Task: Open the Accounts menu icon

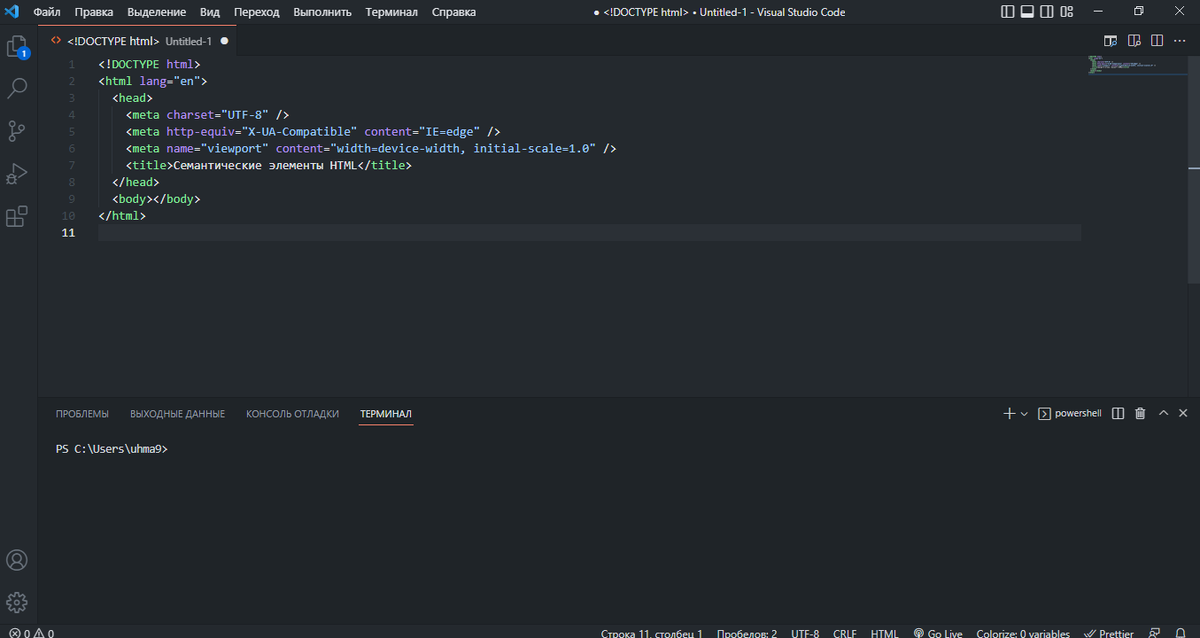Action: click(17, 560)
